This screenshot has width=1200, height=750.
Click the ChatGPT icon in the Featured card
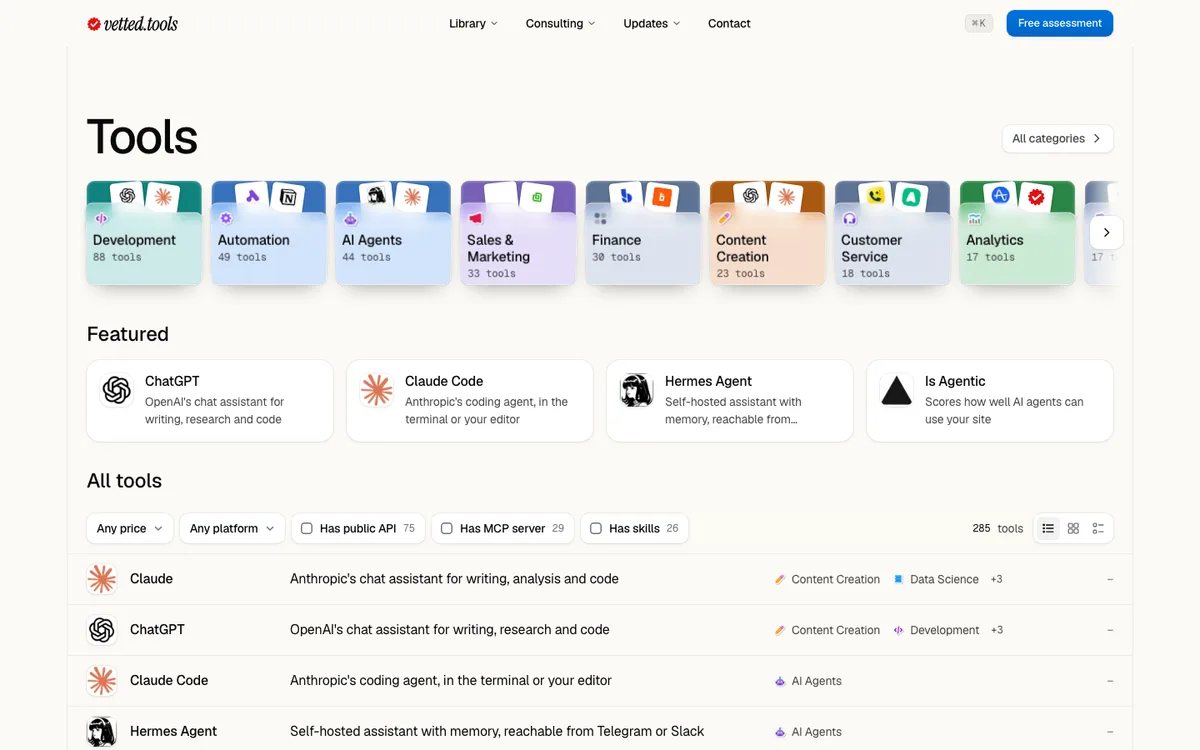117,390
